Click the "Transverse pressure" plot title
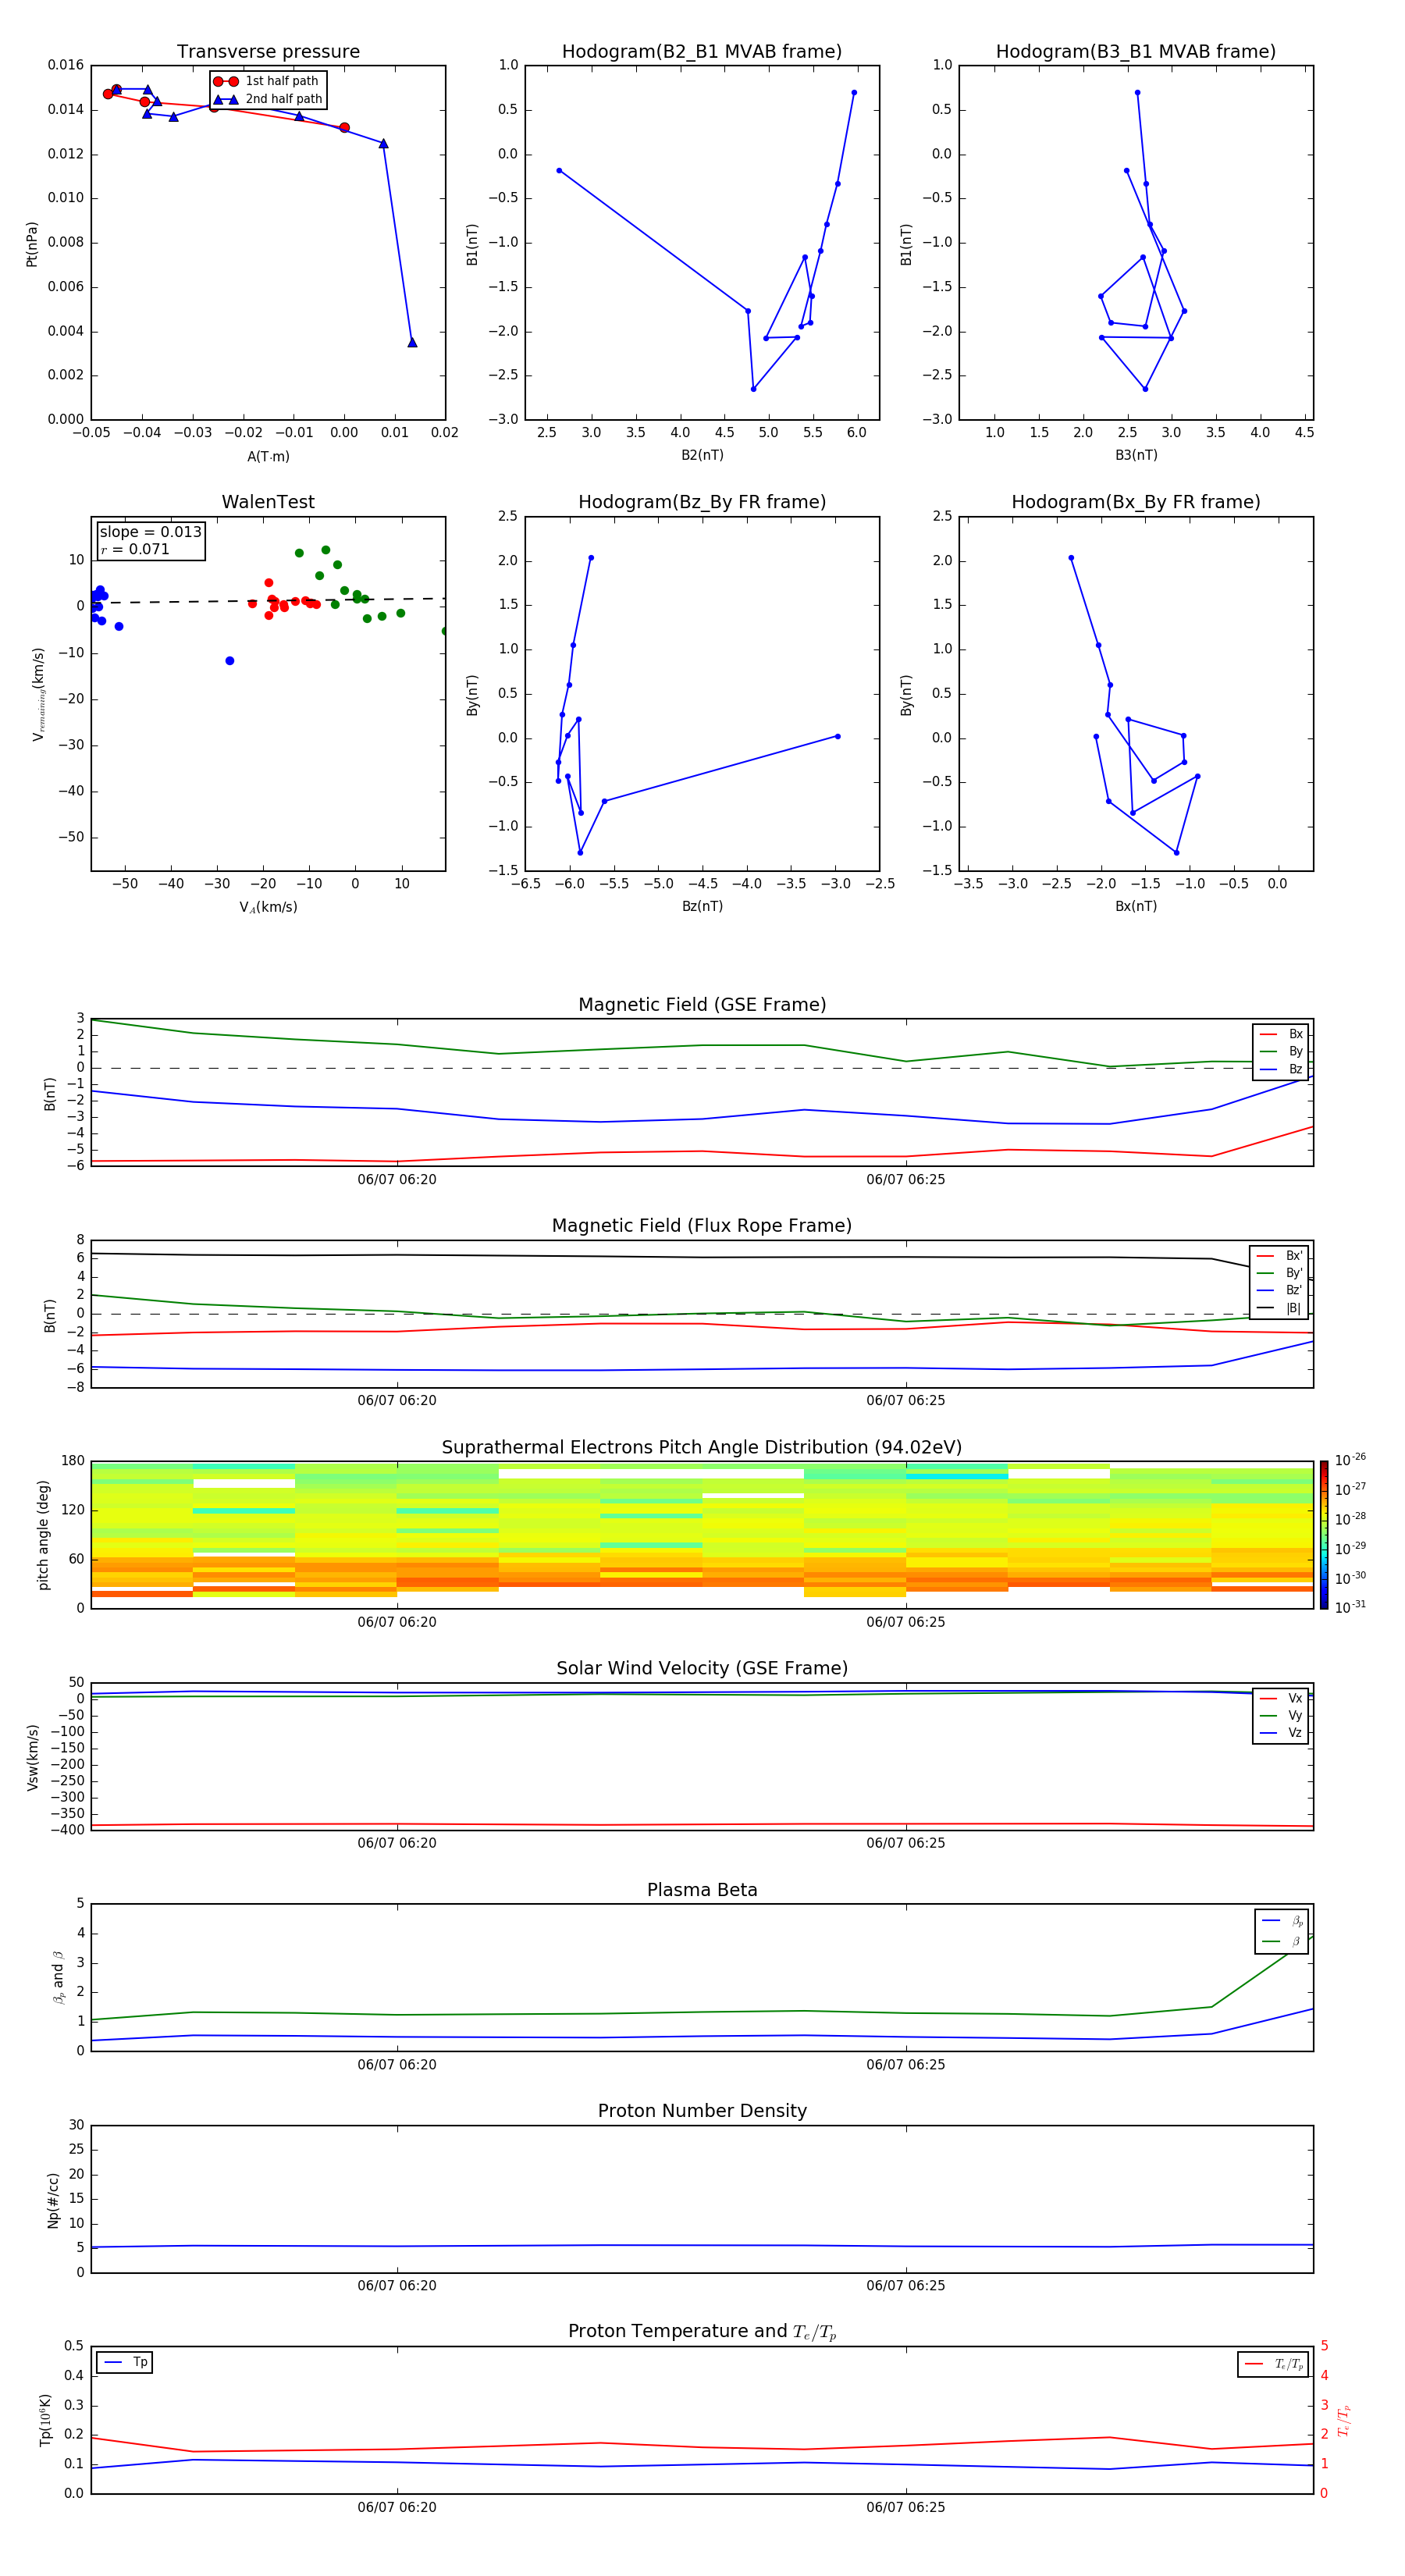 coord(268,52)
